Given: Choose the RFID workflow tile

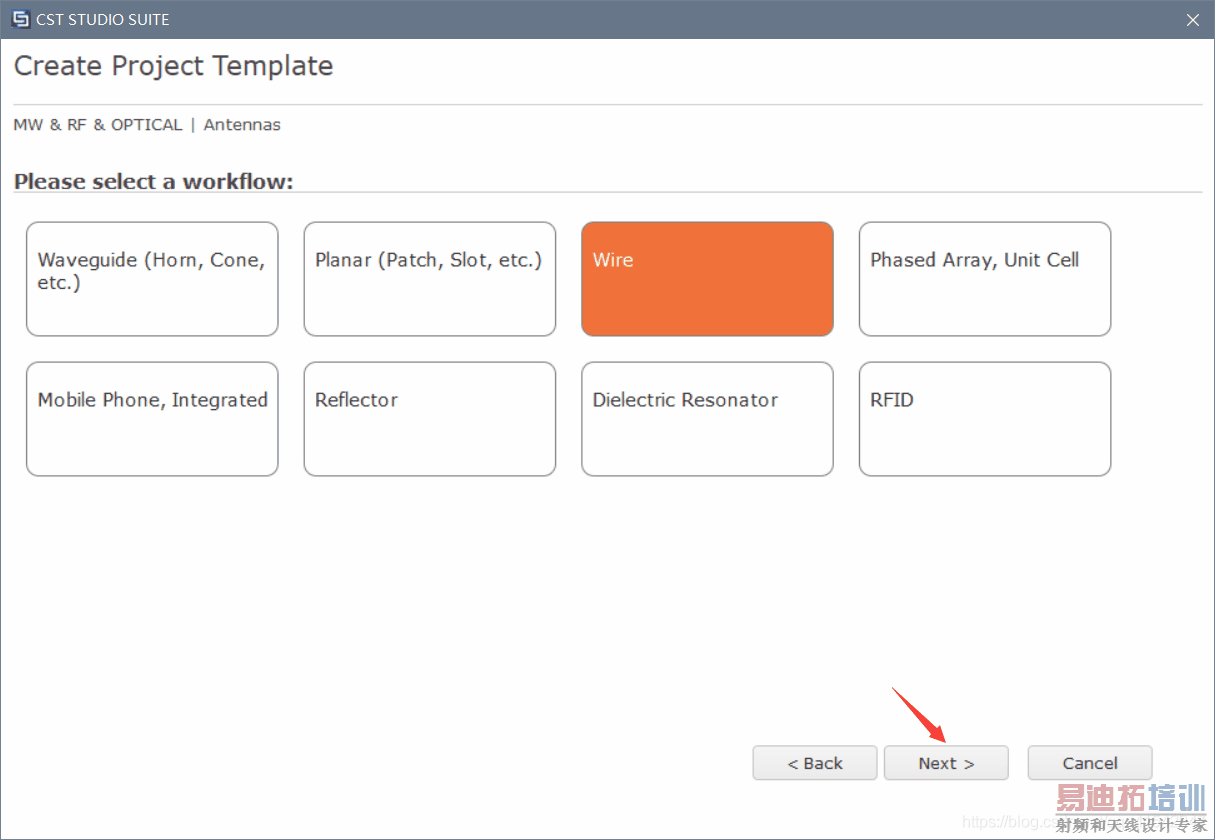Looking at the screenshot, I should [985, 419].
